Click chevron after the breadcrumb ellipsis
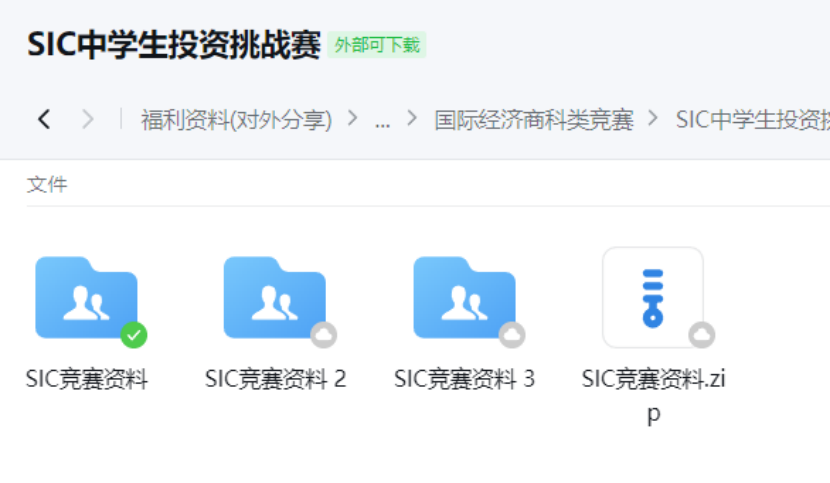 412,118
